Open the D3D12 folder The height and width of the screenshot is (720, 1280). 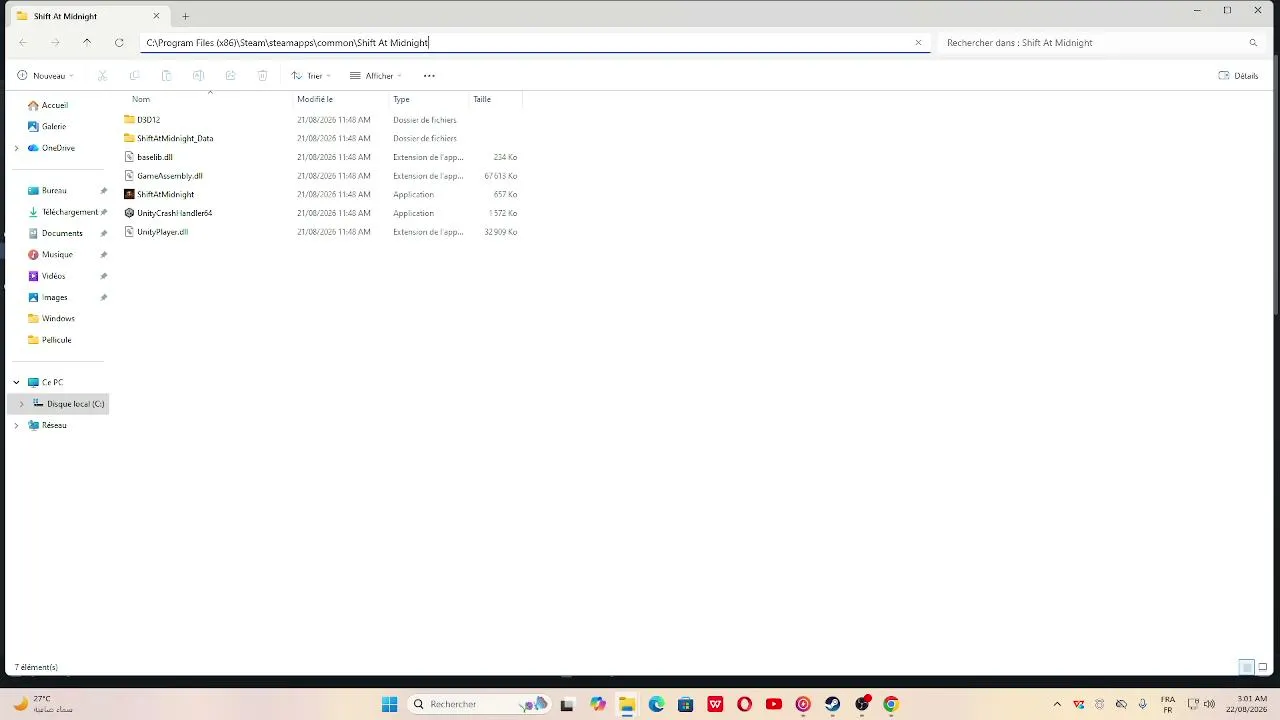point(148,120)
